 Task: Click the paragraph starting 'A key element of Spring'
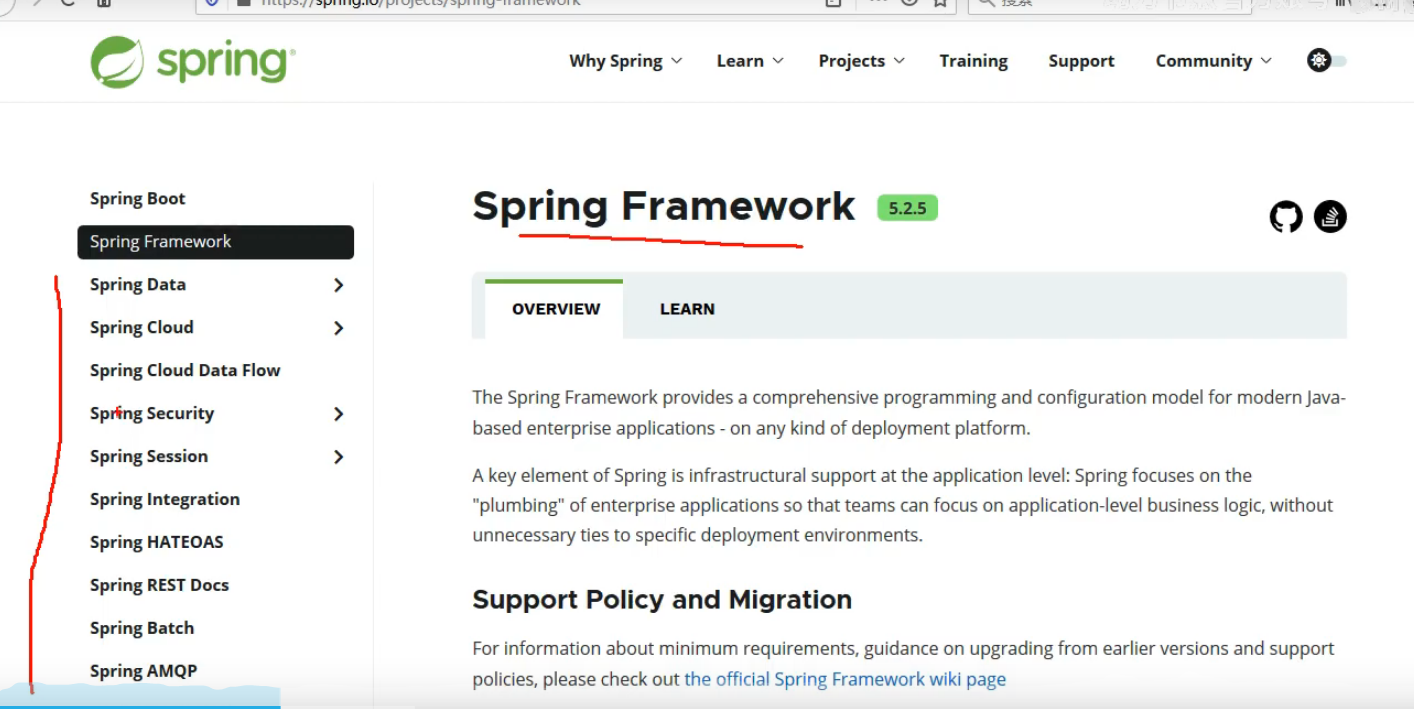(x=903, y=505)
